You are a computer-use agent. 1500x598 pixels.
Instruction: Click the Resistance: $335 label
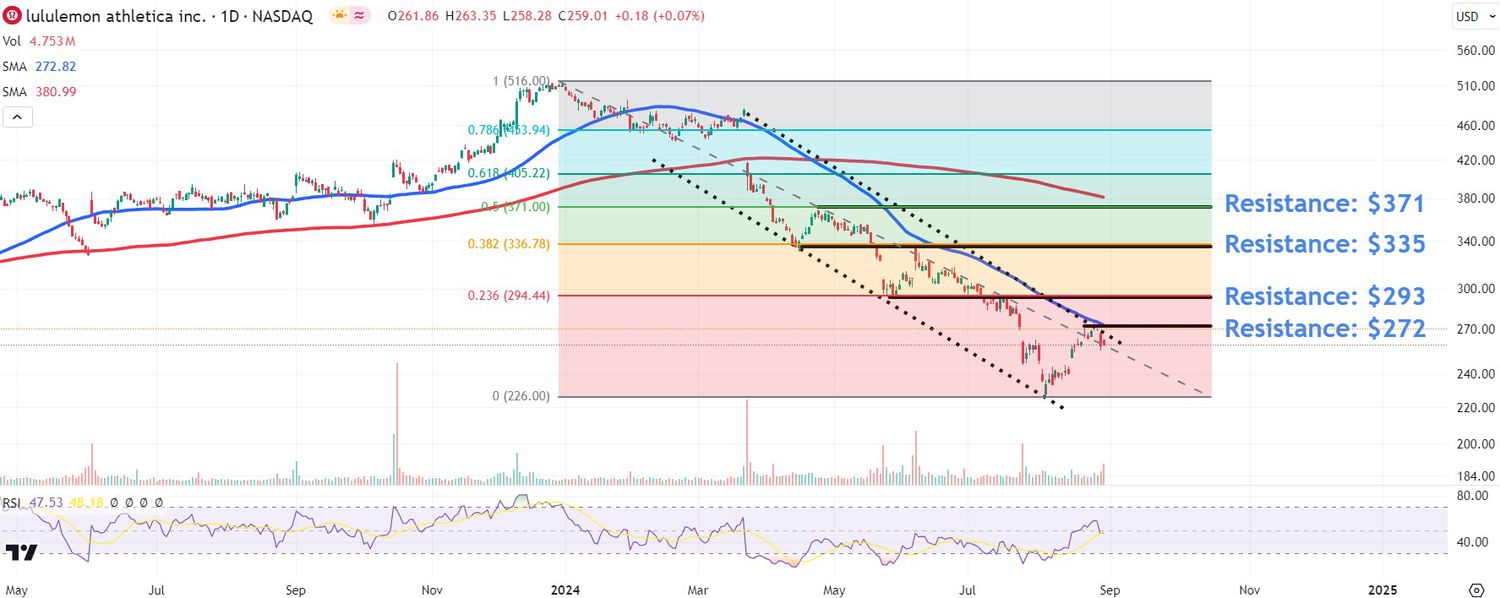pyautogui.click(x=1324, y=244)
